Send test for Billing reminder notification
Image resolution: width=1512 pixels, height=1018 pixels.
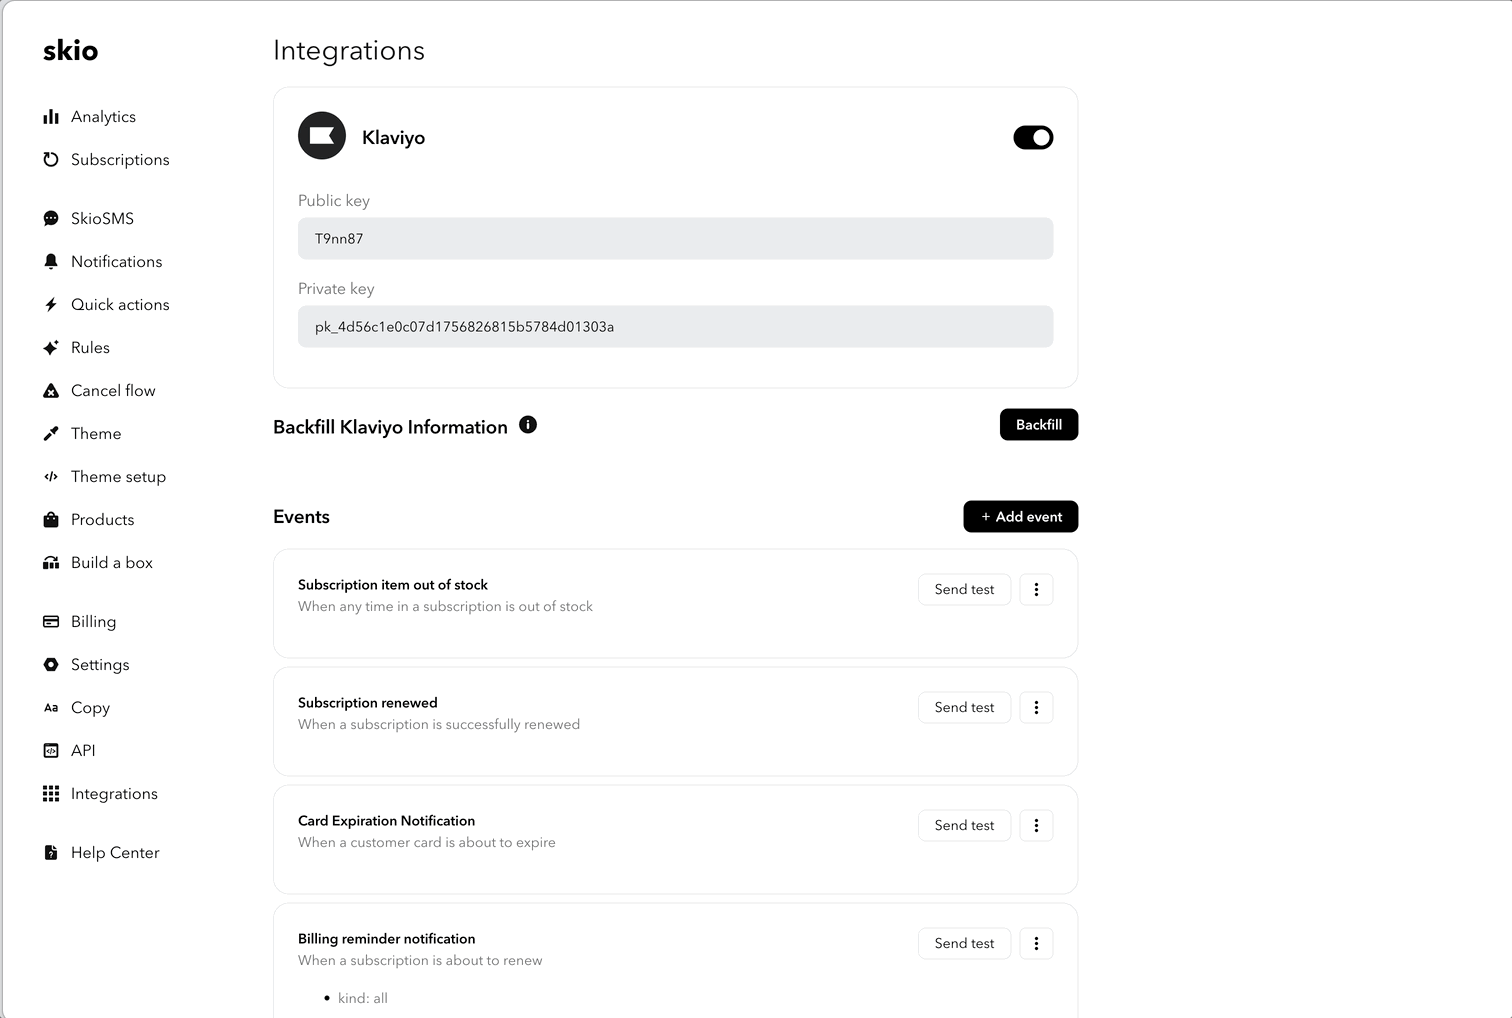(964, 943)
